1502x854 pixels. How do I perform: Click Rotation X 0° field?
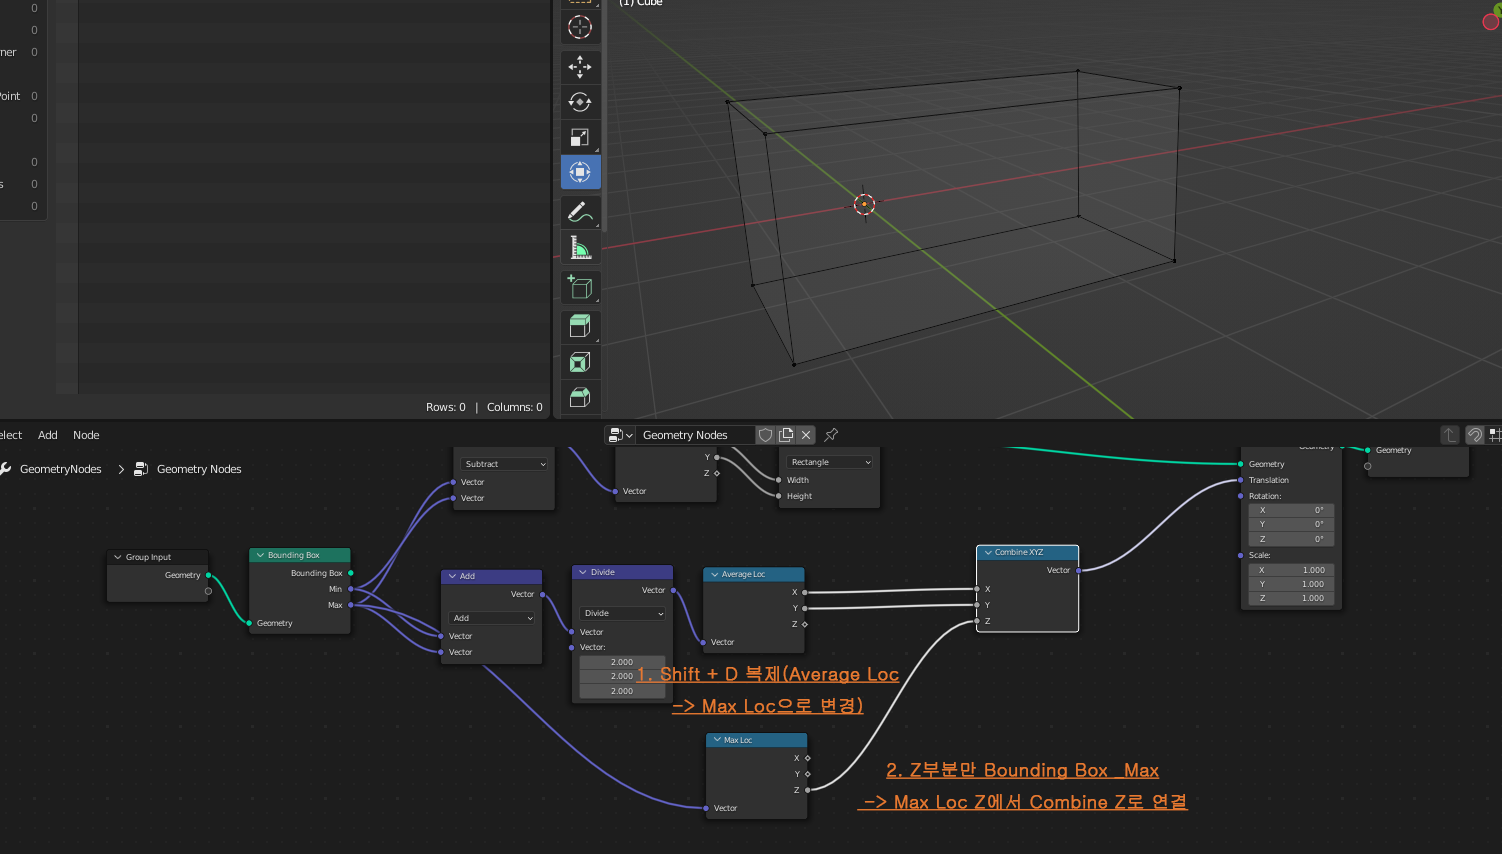[x=1291, y=510]
